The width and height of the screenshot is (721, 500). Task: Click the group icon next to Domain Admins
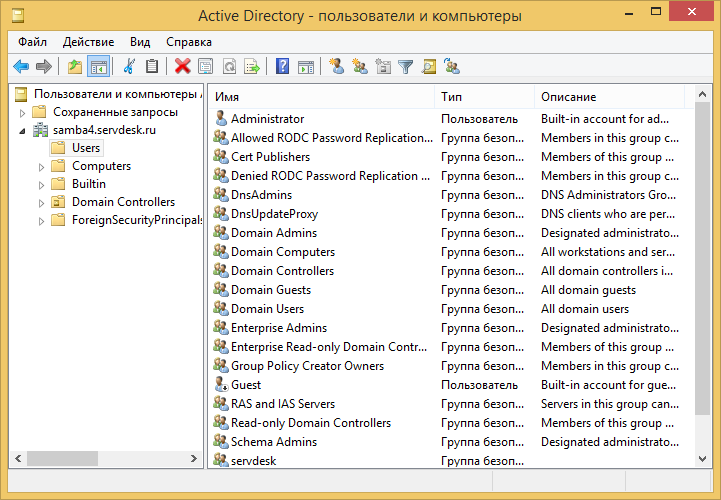click(221, 232)
